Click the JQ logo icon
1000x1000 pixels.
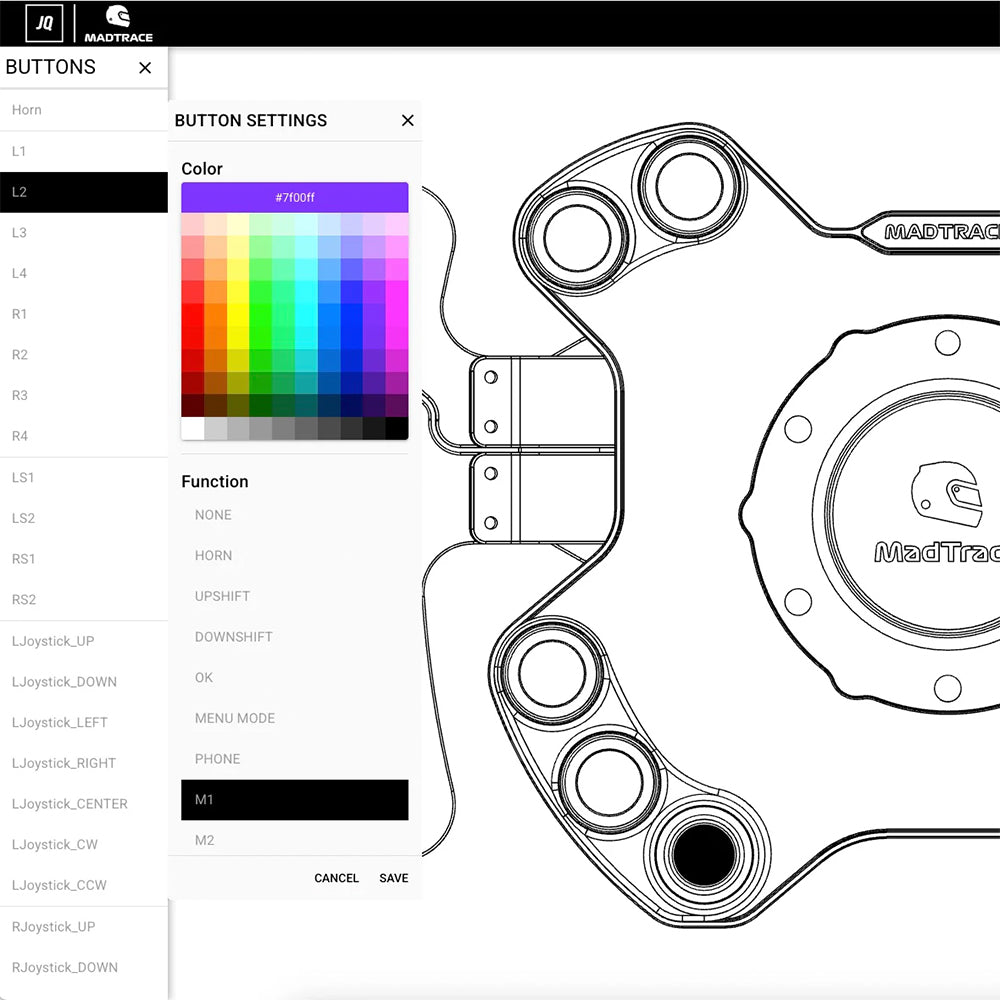[44, 23]
